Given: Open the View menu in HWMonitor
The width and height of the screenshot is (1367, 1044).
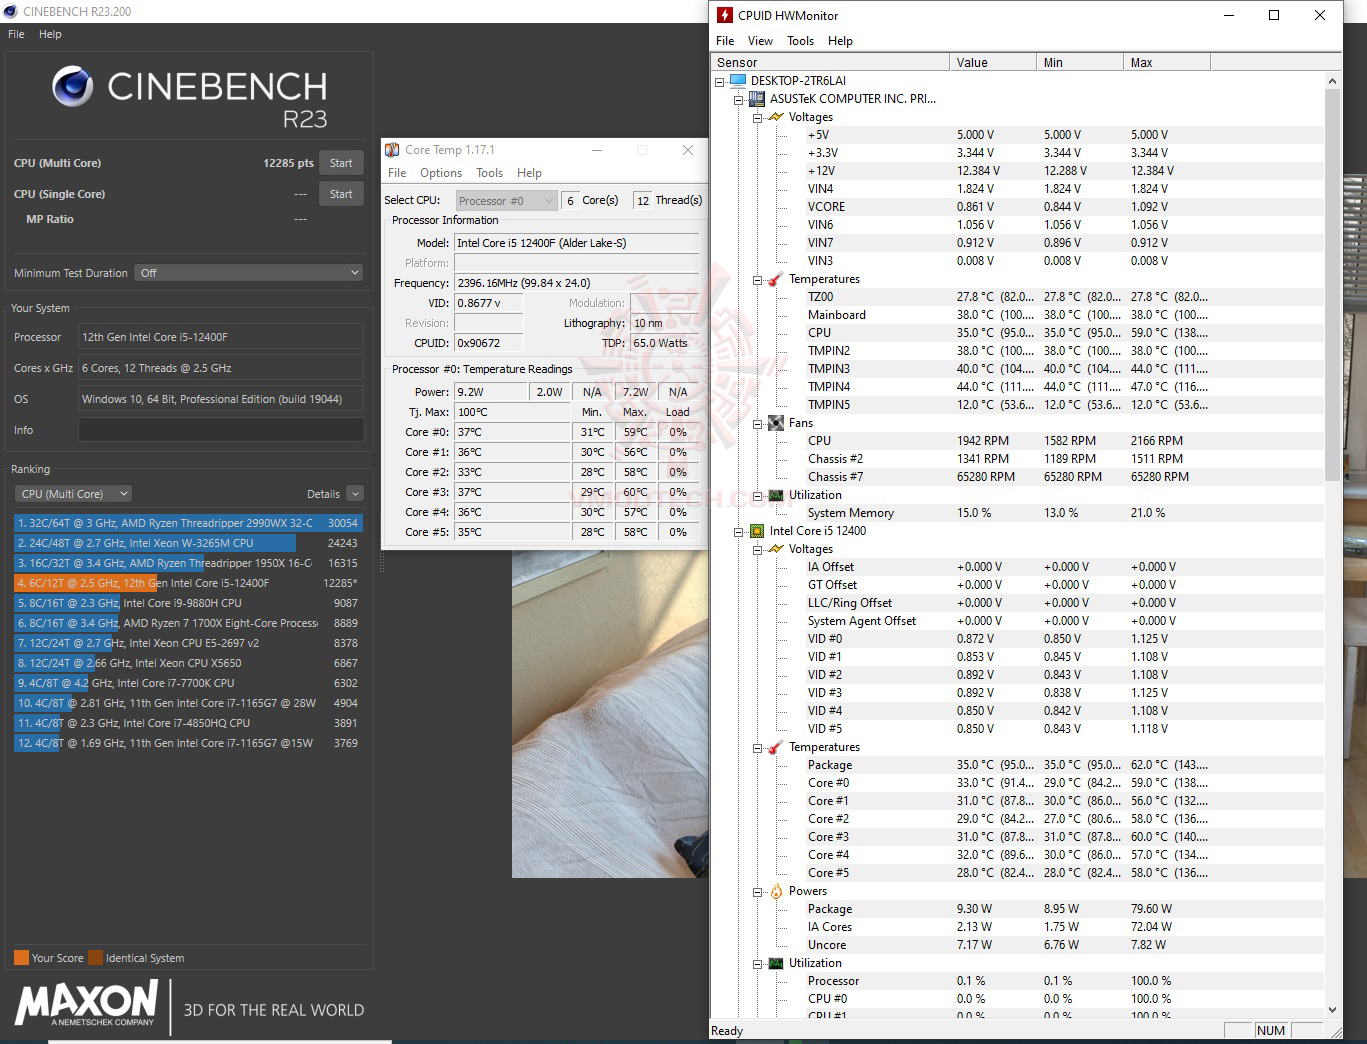Looking at the screenshot, I should [x=760, y=41].
